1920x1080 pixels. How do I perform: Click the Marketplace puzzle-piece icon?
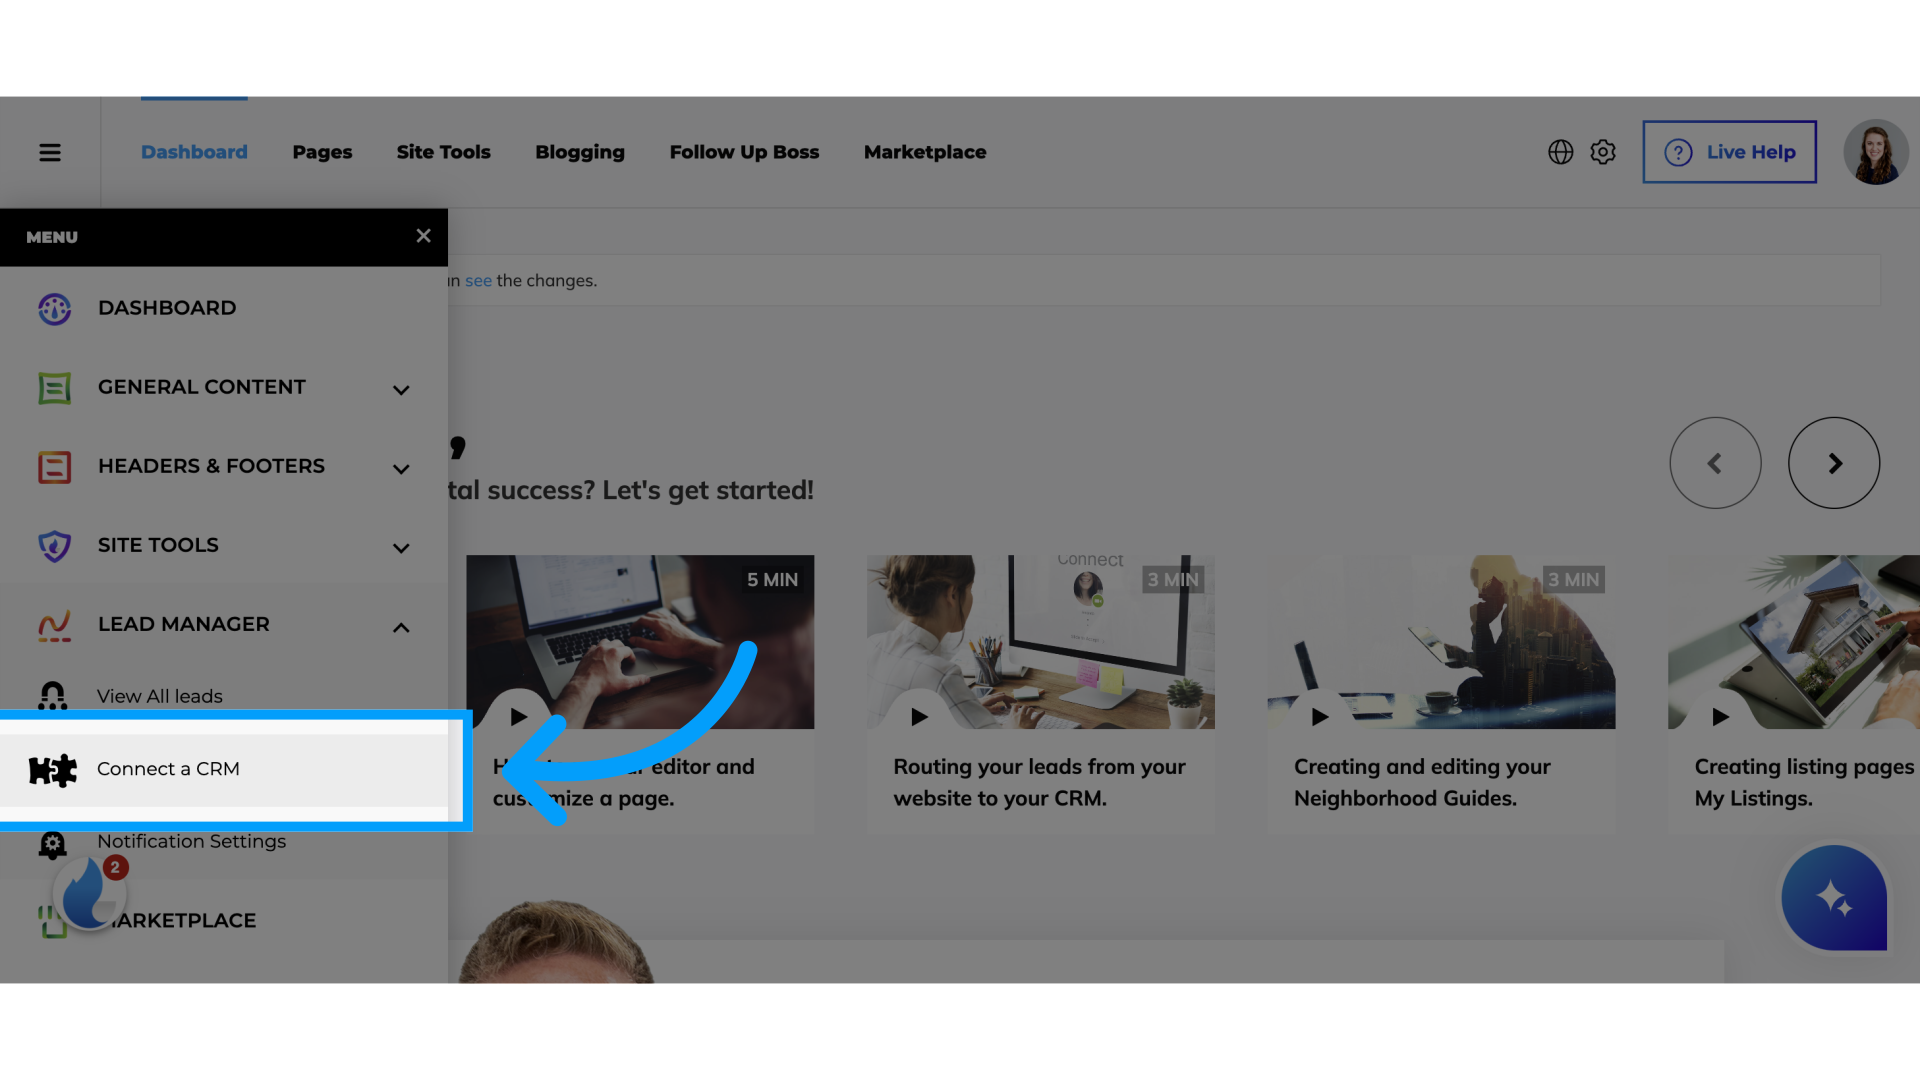coord(54,920)
